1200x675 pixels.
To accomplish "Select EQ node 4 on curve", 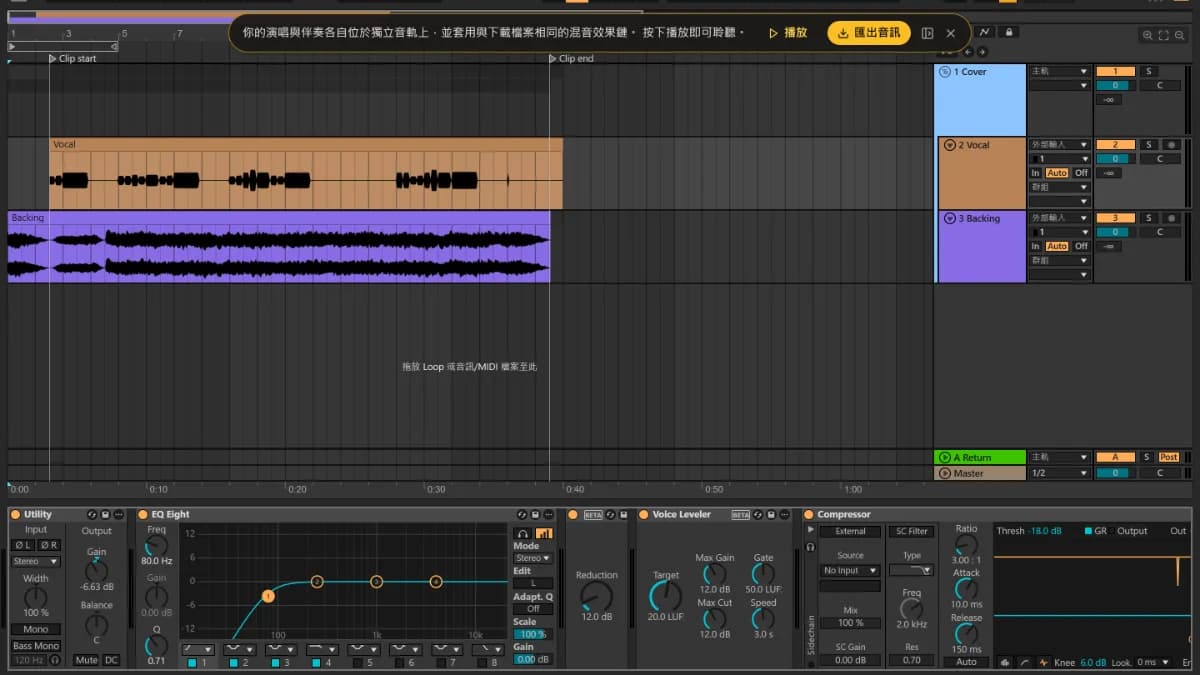I will [436, 581].
